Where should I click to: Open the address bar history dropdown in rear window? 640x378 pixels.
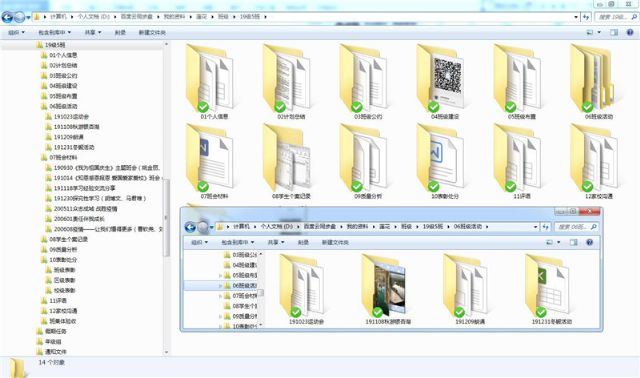[x=576, y=17]
